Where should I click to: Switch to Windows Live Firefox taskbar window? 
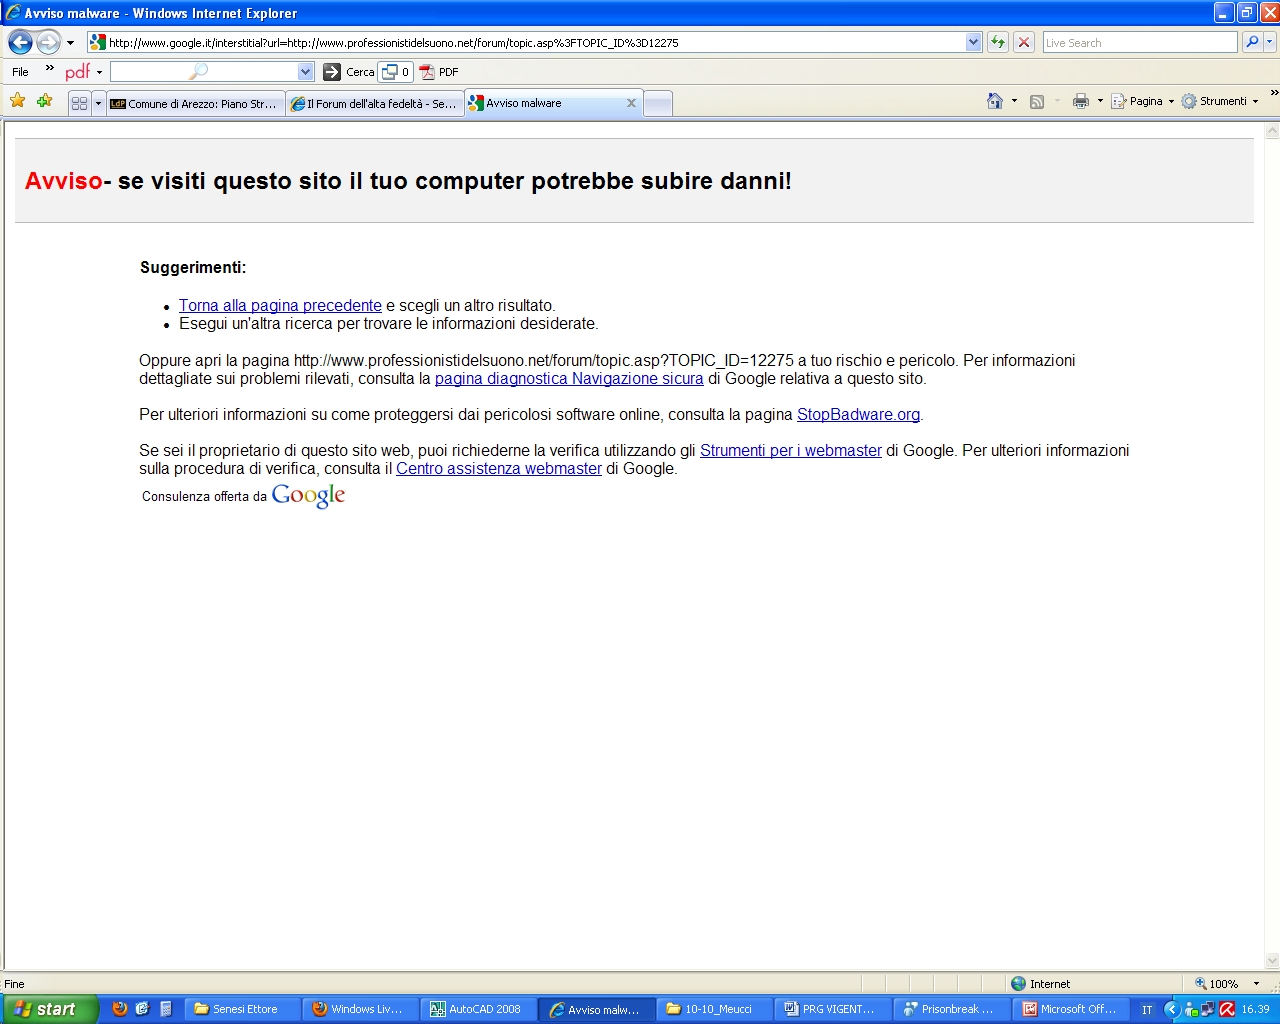tap(361, 1009)
